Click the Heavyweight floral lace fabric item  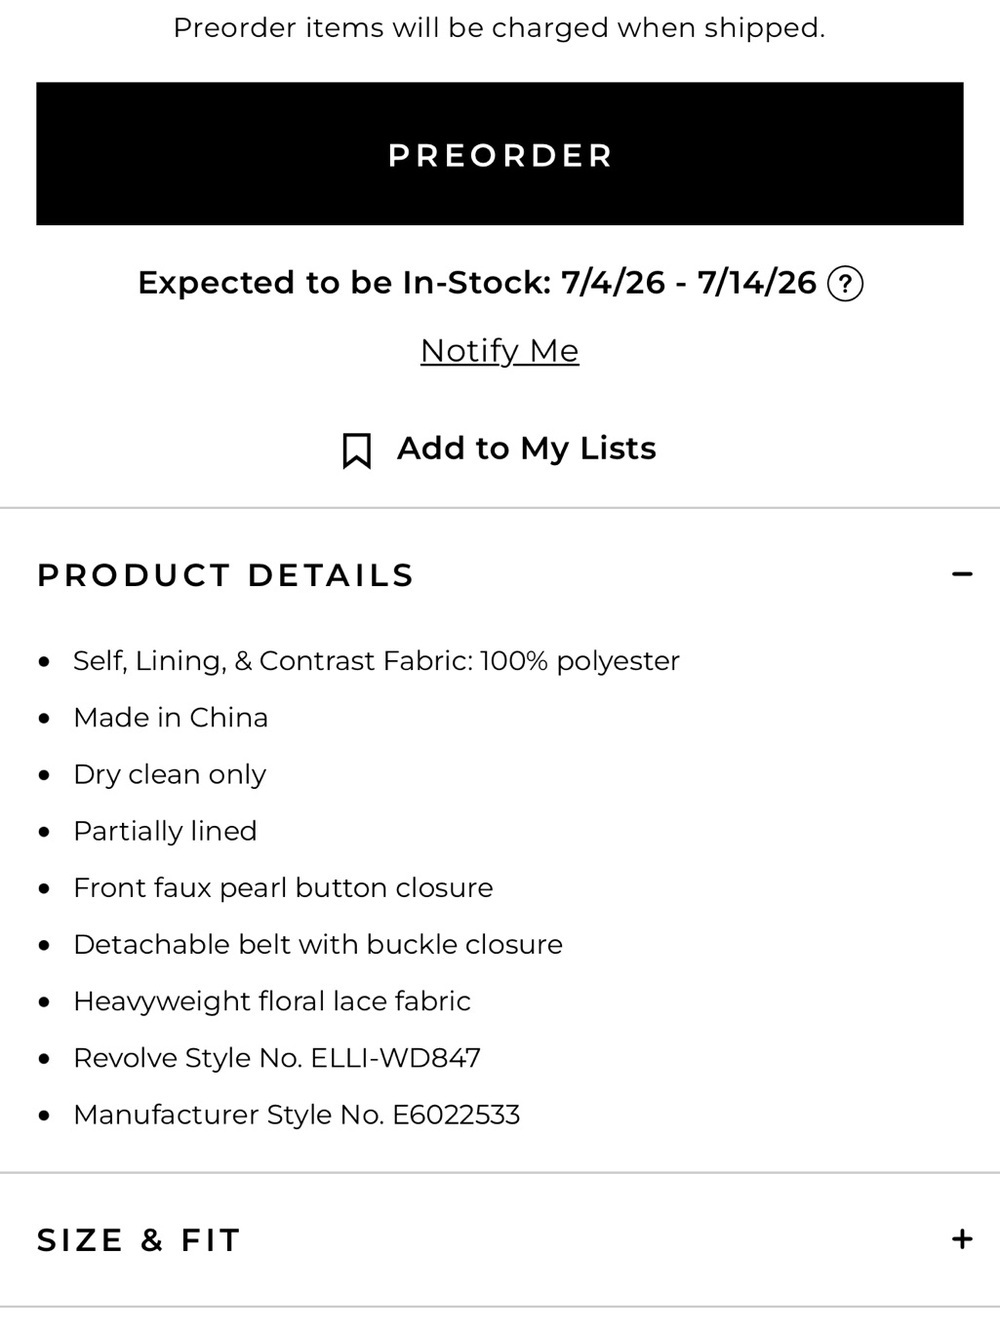point(272,1001)
